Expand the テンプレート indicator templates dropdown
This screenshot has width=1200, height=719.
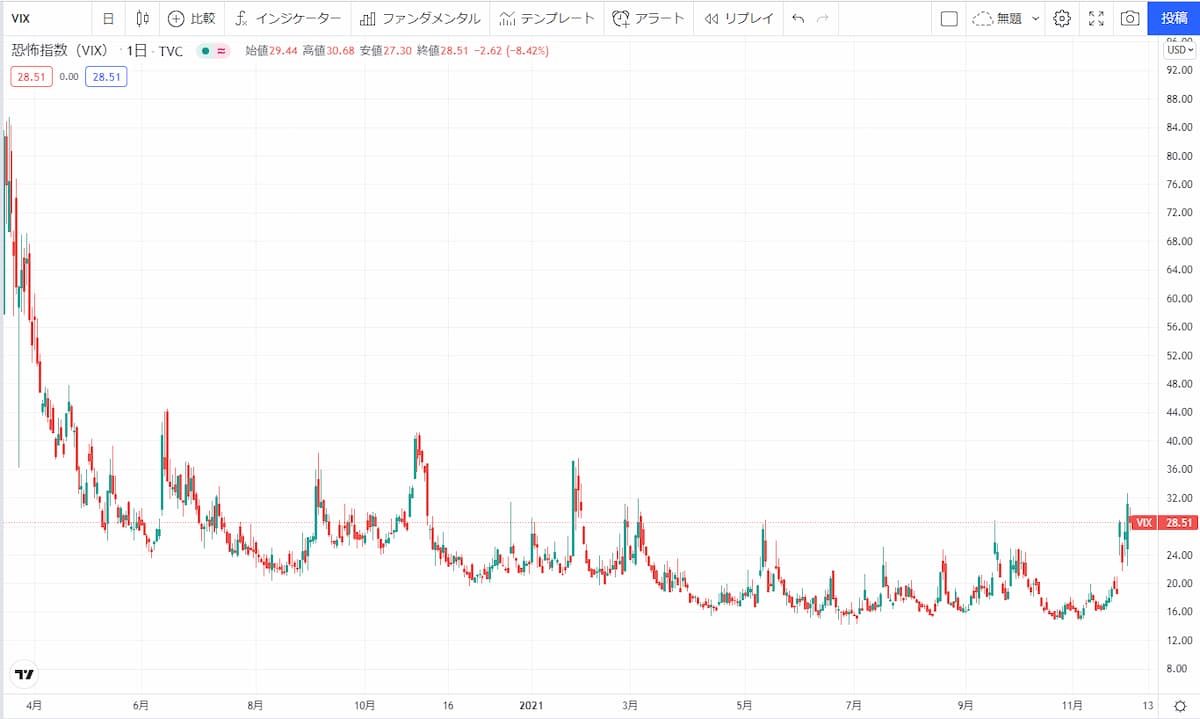pyautogui.click(x=546, y=18)
